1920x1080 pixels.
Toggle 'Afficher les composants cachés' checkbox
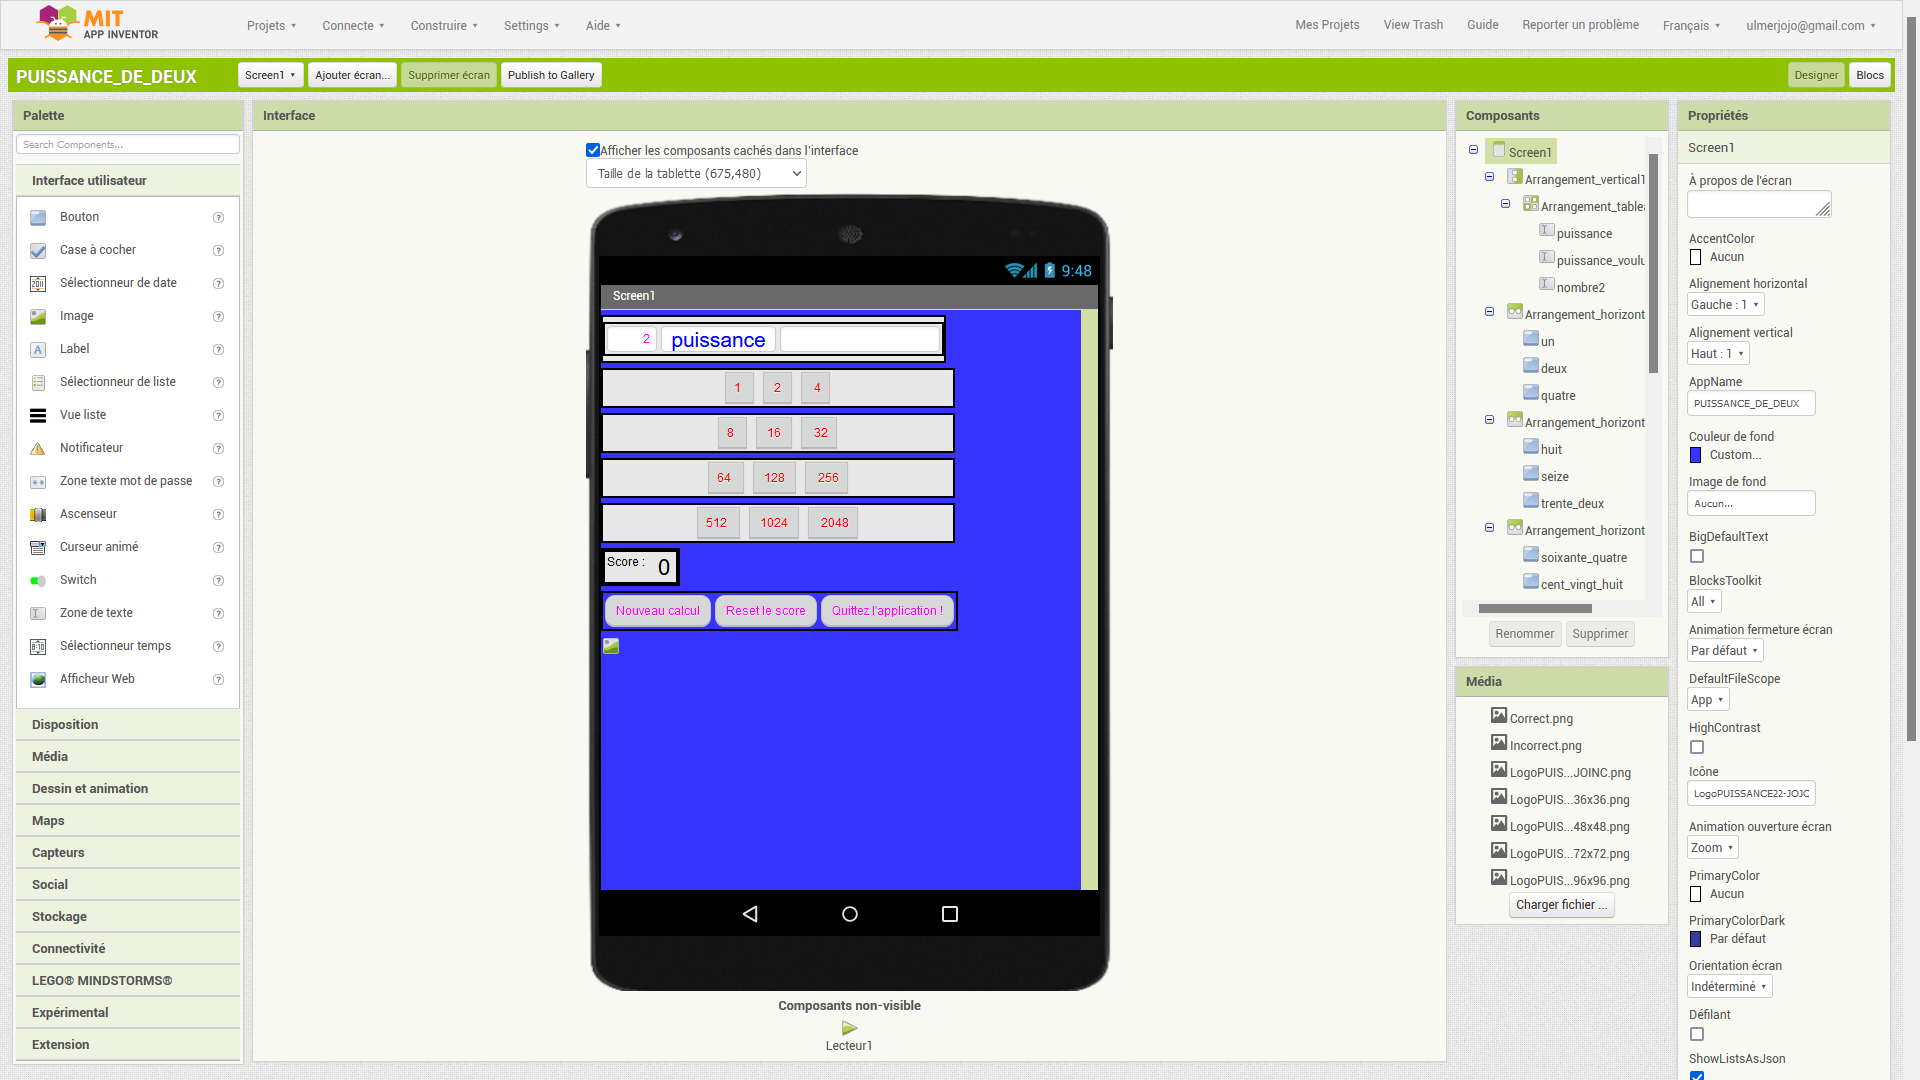pos(593,150)
